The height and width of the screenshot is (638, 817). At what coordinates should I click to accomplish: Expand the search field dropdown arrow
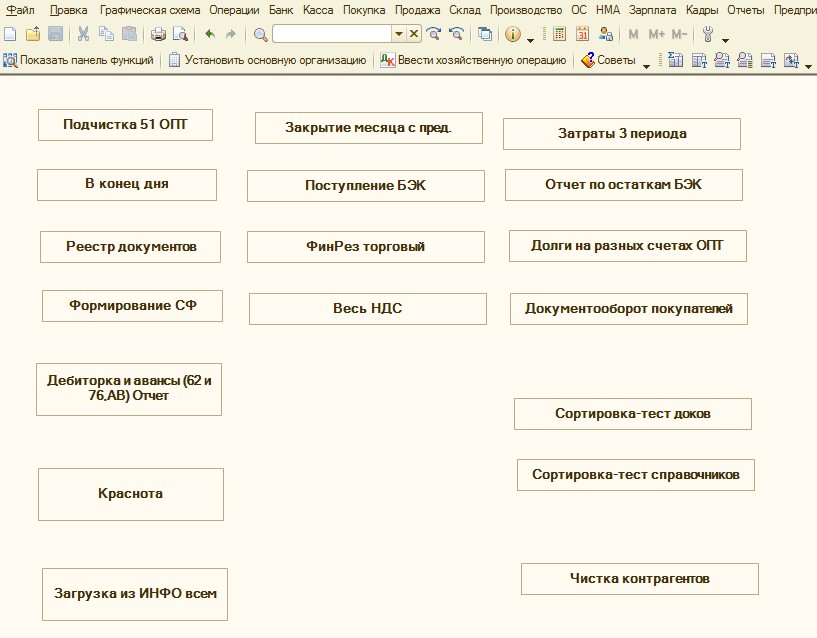point(398,34)
